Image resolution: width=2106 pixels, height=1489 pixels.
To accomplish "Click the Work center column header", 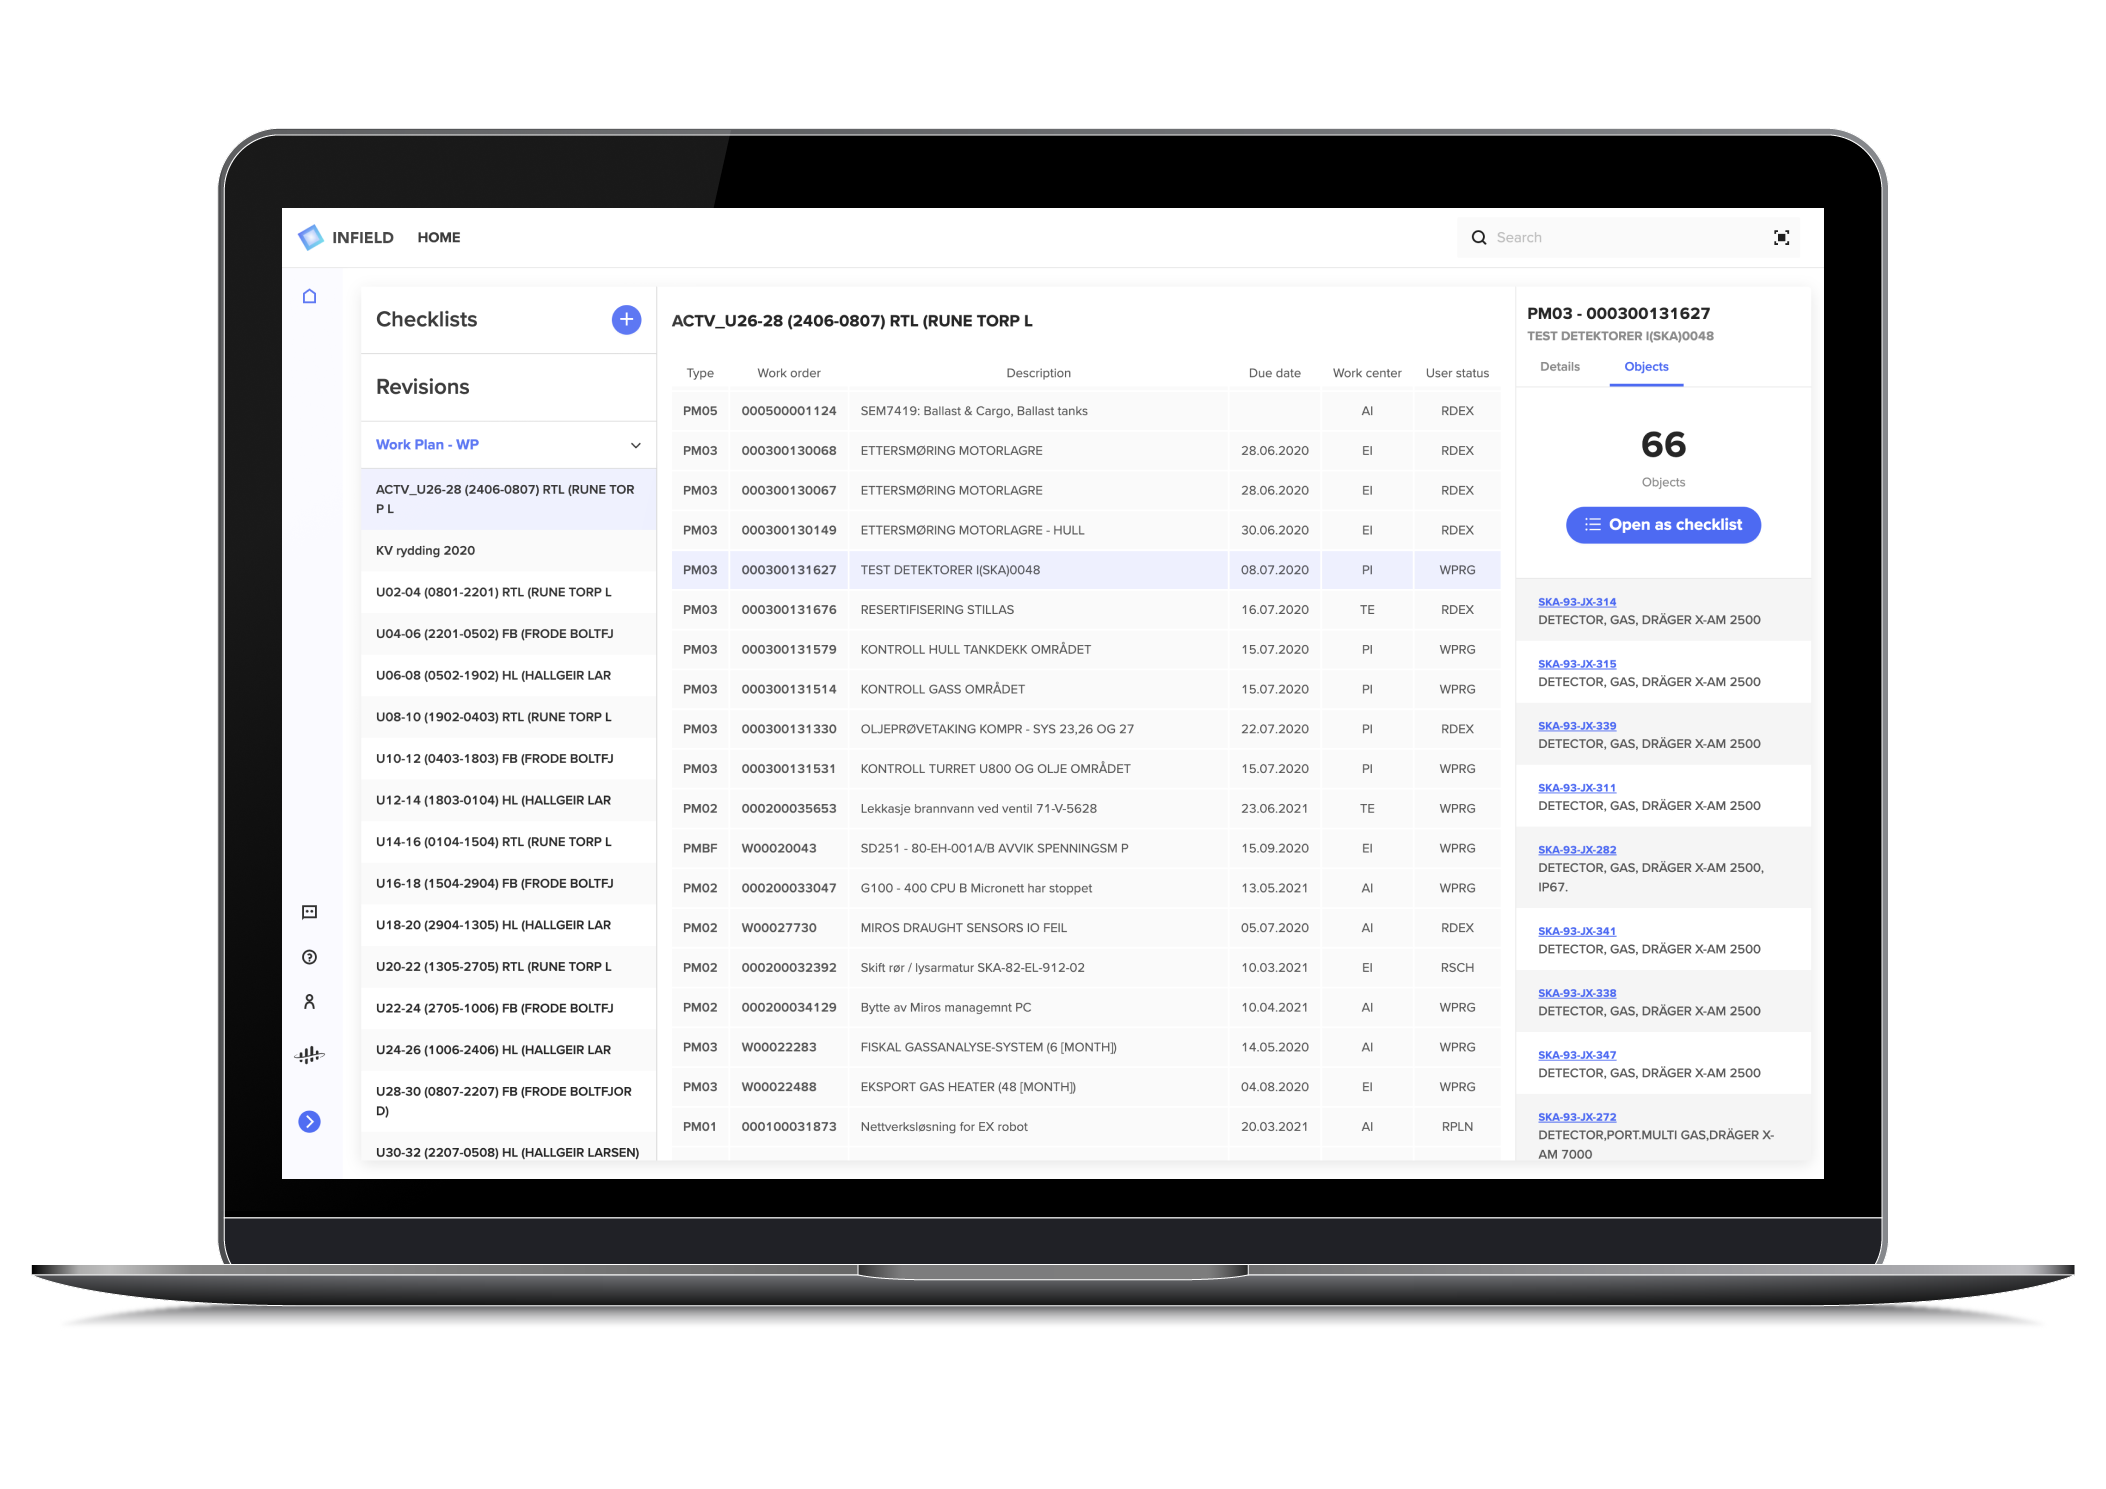I will point(1366,373).
